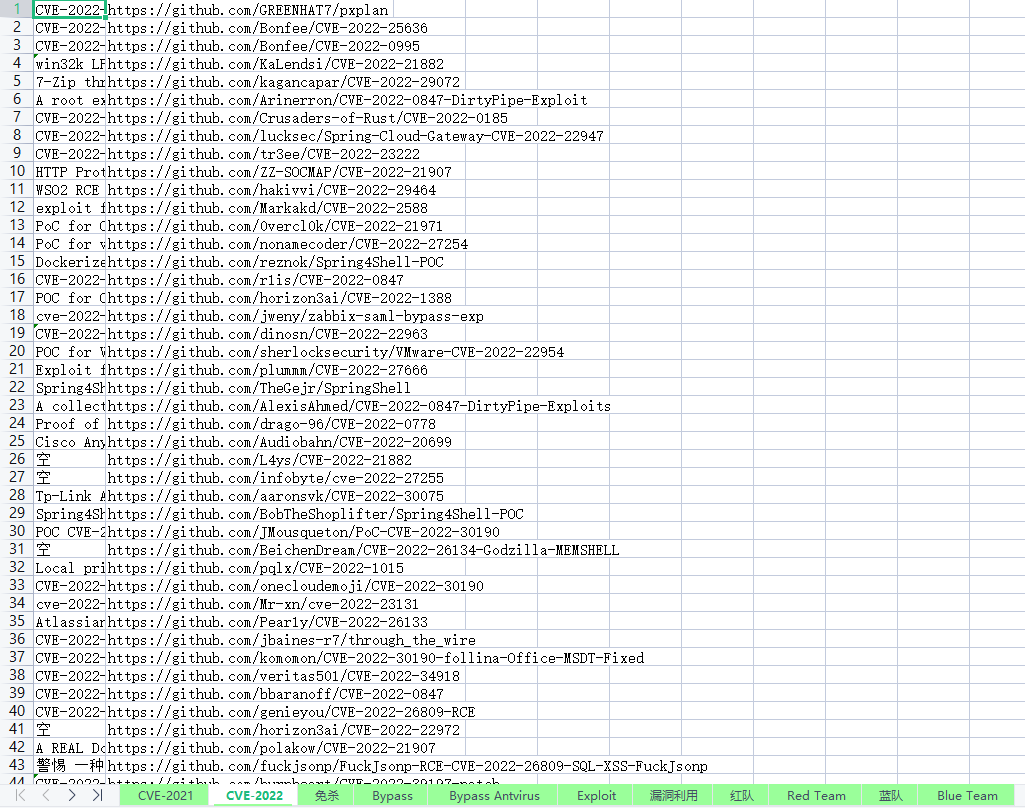Go to previous sheet arrow
Image resolution: width=1025 pixels, height=808 pixels.
click(x=46, y=795)
